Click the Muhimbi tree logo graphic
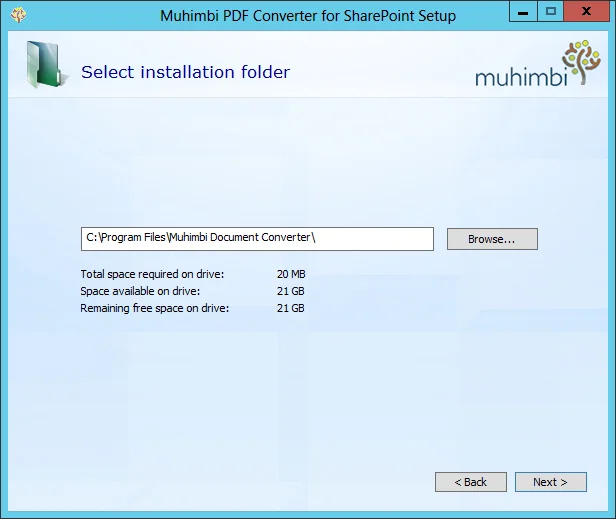The height and width of the screenshot is (519, 616). click(x=582, y=61)
